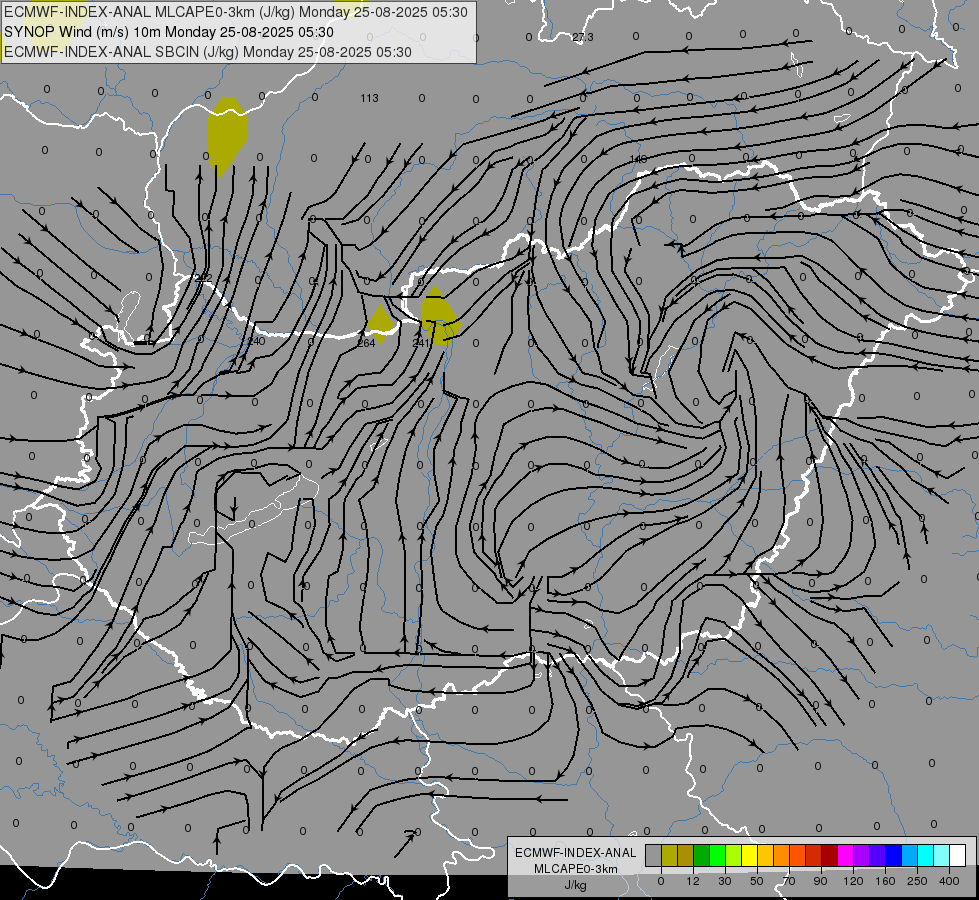Select the cyan swatch after tick 250
Image resolution: width=979 pixels, height=900 pixels.
tap(926, 855)
